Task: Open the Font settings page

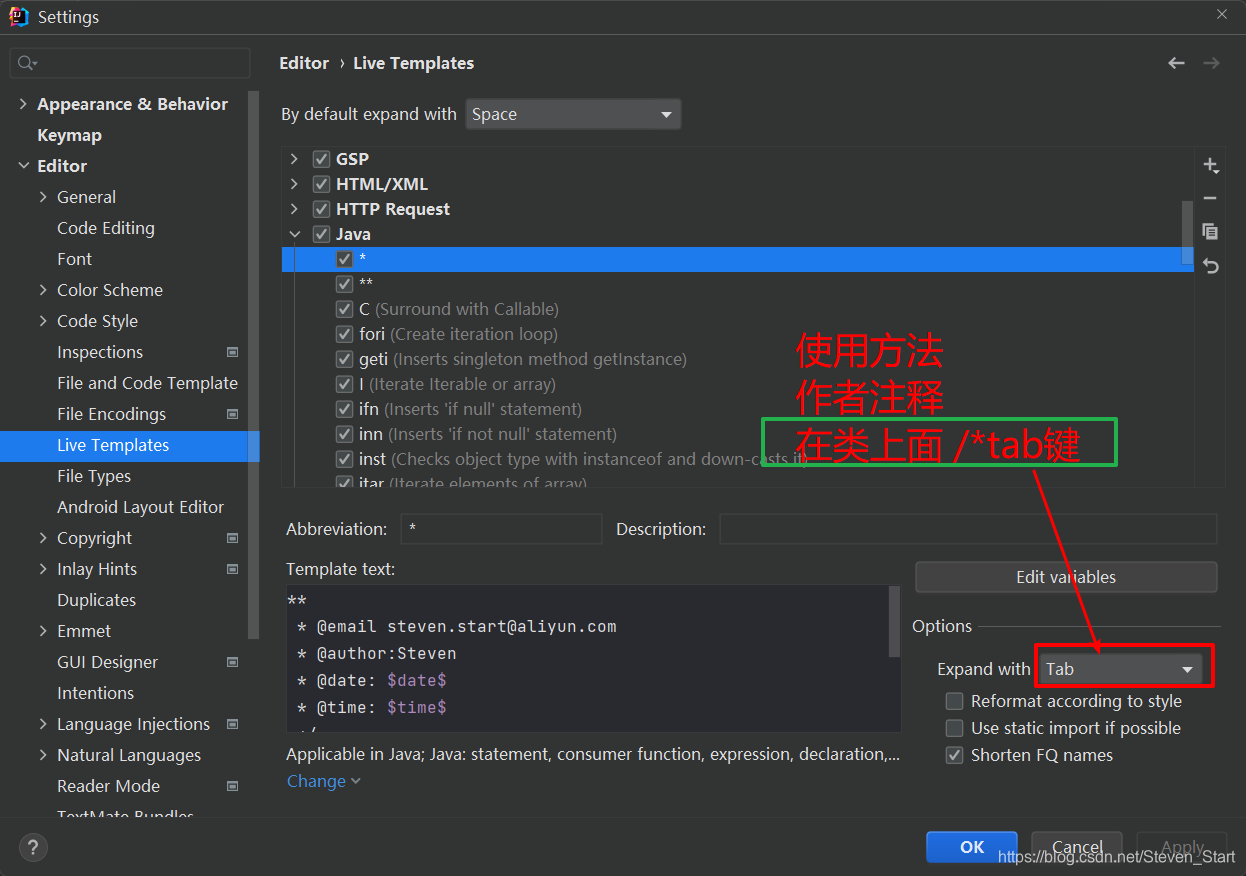Action: click(x=74, y=259)
